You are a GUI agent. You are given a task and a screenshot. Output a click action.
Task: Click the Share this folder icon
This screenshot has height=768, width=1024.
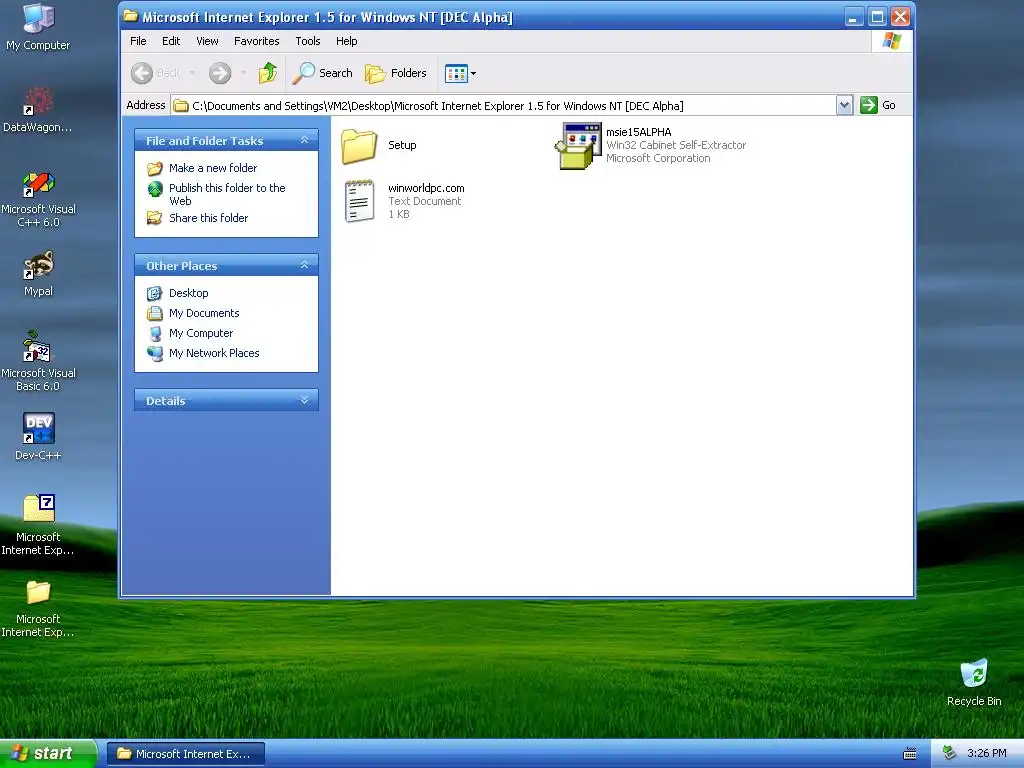point(155,218)
